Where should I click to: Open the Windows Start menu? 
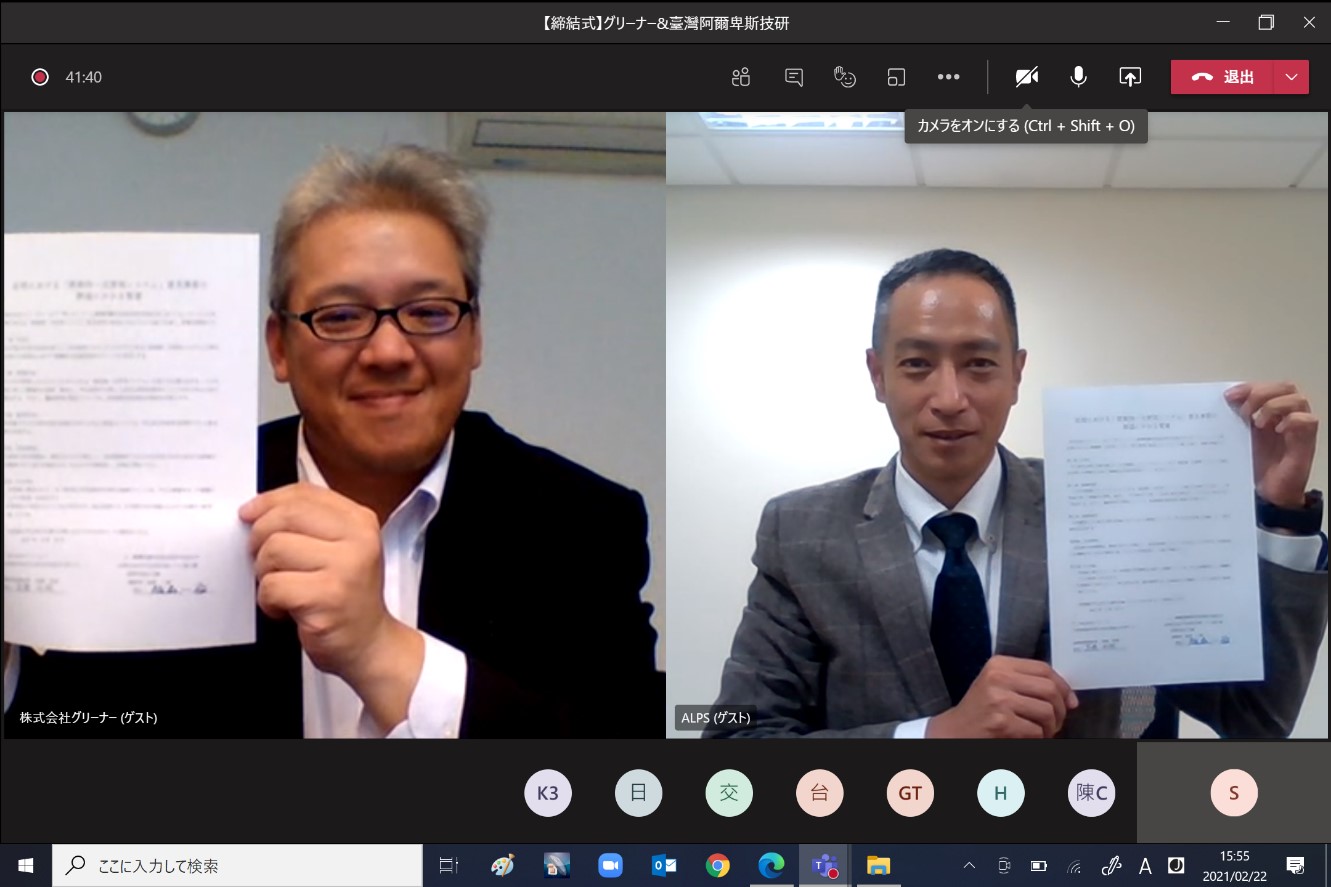(25, 865)
